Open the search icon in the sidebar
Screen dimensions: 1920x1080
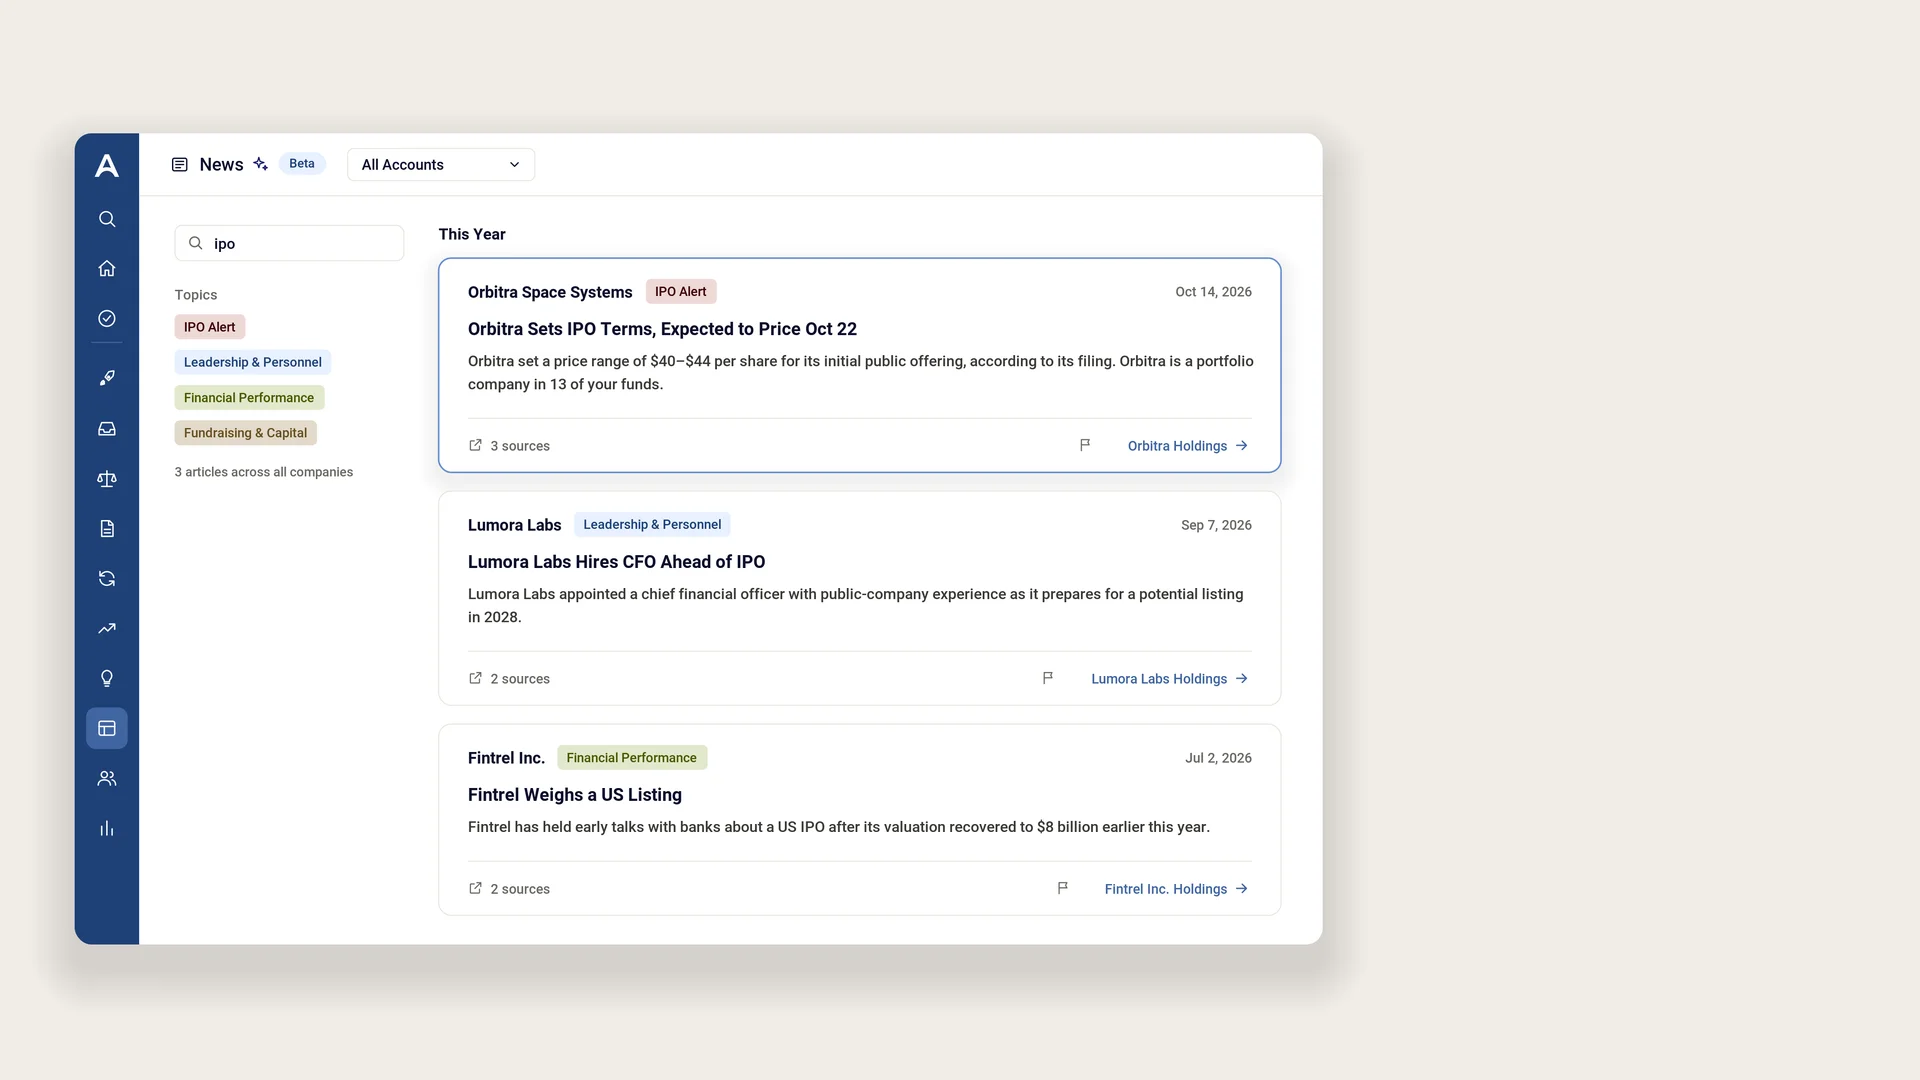(107, 219)
